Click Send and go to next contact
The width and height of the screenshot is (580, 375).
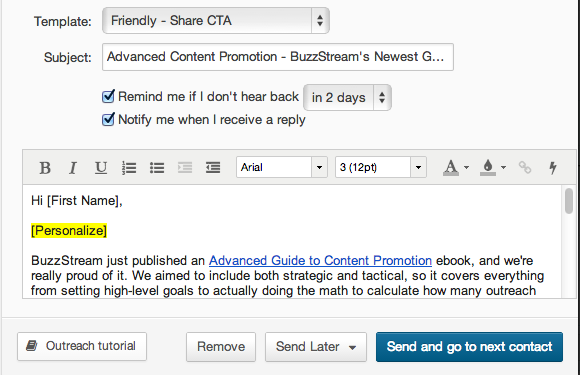coord(469,347)
